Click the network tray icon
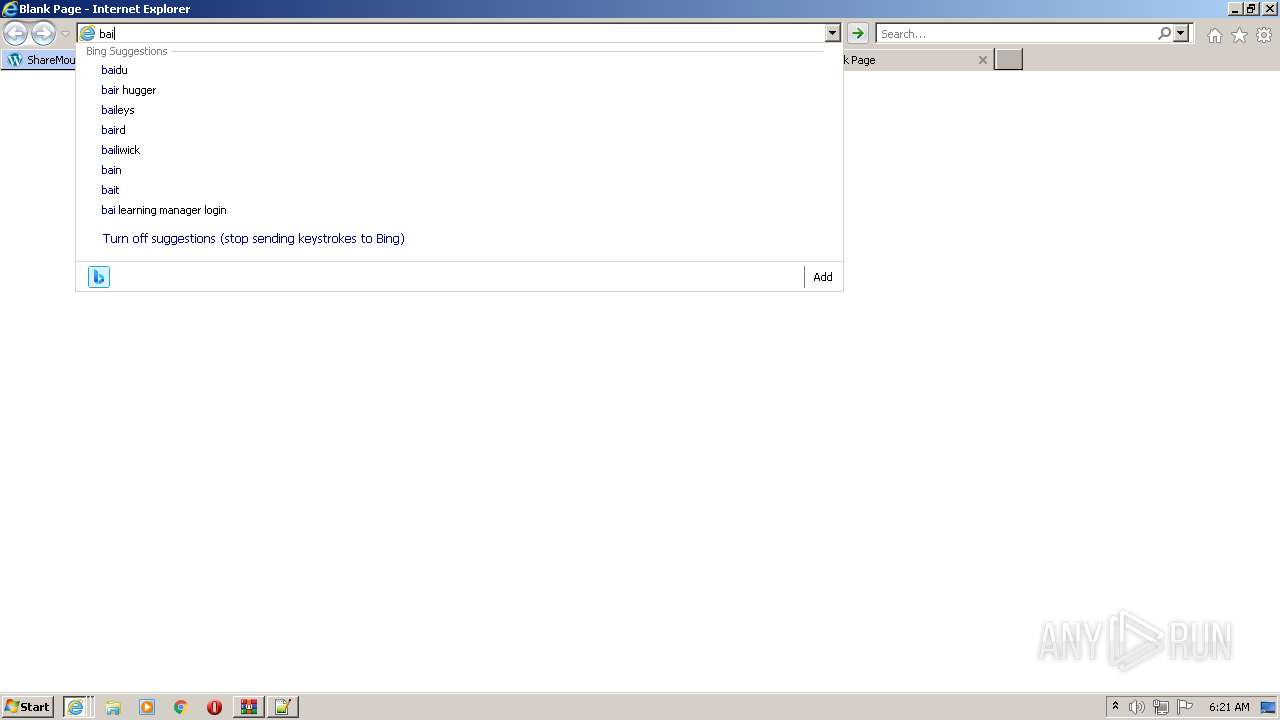Image resolution: width=1280 pixels, height=720 pixels. coord(1161,707)
